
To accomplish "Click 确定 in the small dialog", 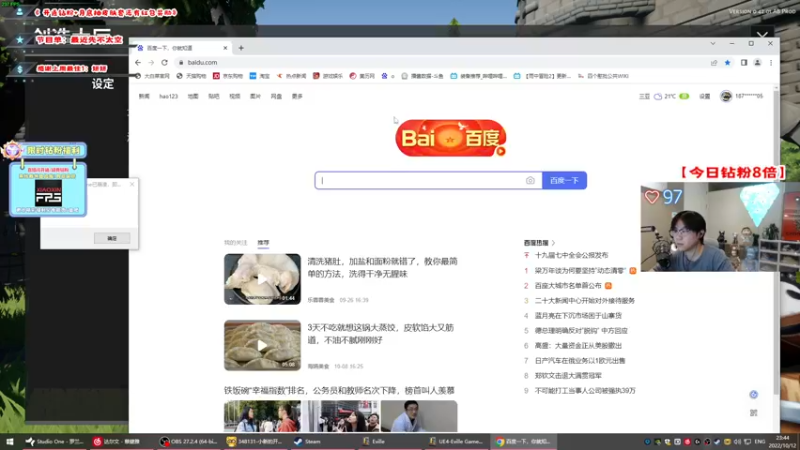I will click(x=112, y=238).
